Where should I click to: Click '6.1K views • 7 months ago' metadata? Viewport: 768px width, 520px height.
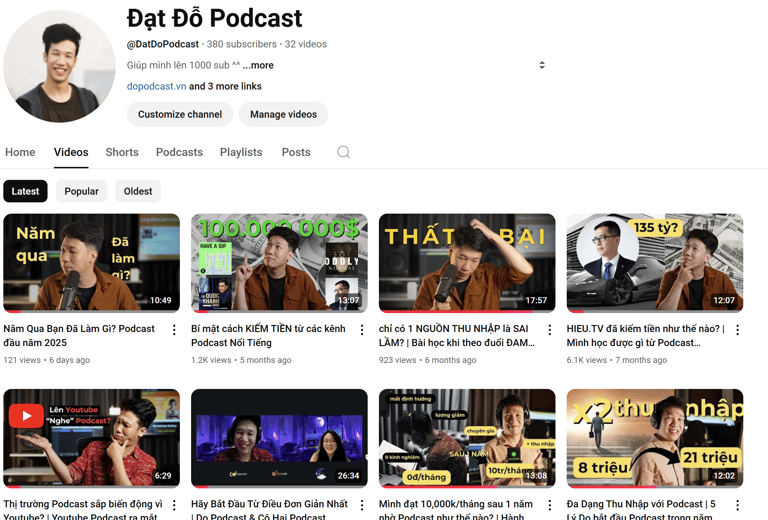pyautogui.click(x=617, y=360)
